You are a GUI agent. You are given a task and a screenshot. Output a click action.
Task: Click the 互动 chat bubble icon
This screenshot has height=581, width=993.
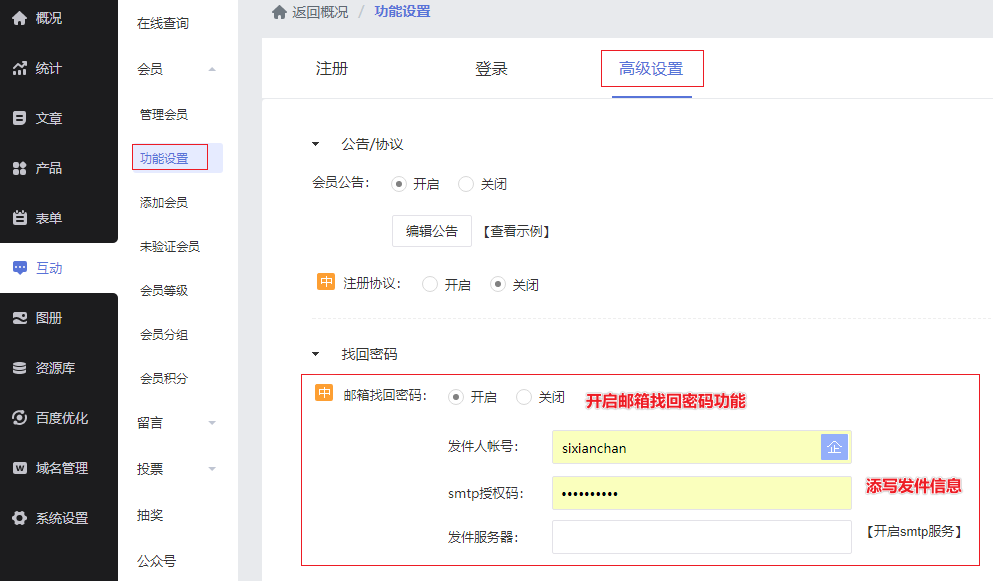[x=19, y=268]
